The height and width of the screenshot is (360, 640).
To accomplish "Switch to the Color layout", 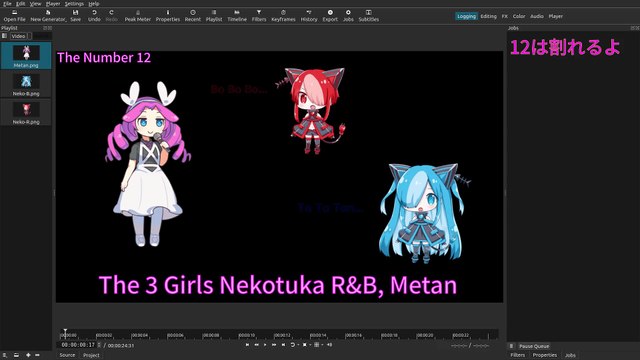I will pyautogui.click(x=519, y=16).
